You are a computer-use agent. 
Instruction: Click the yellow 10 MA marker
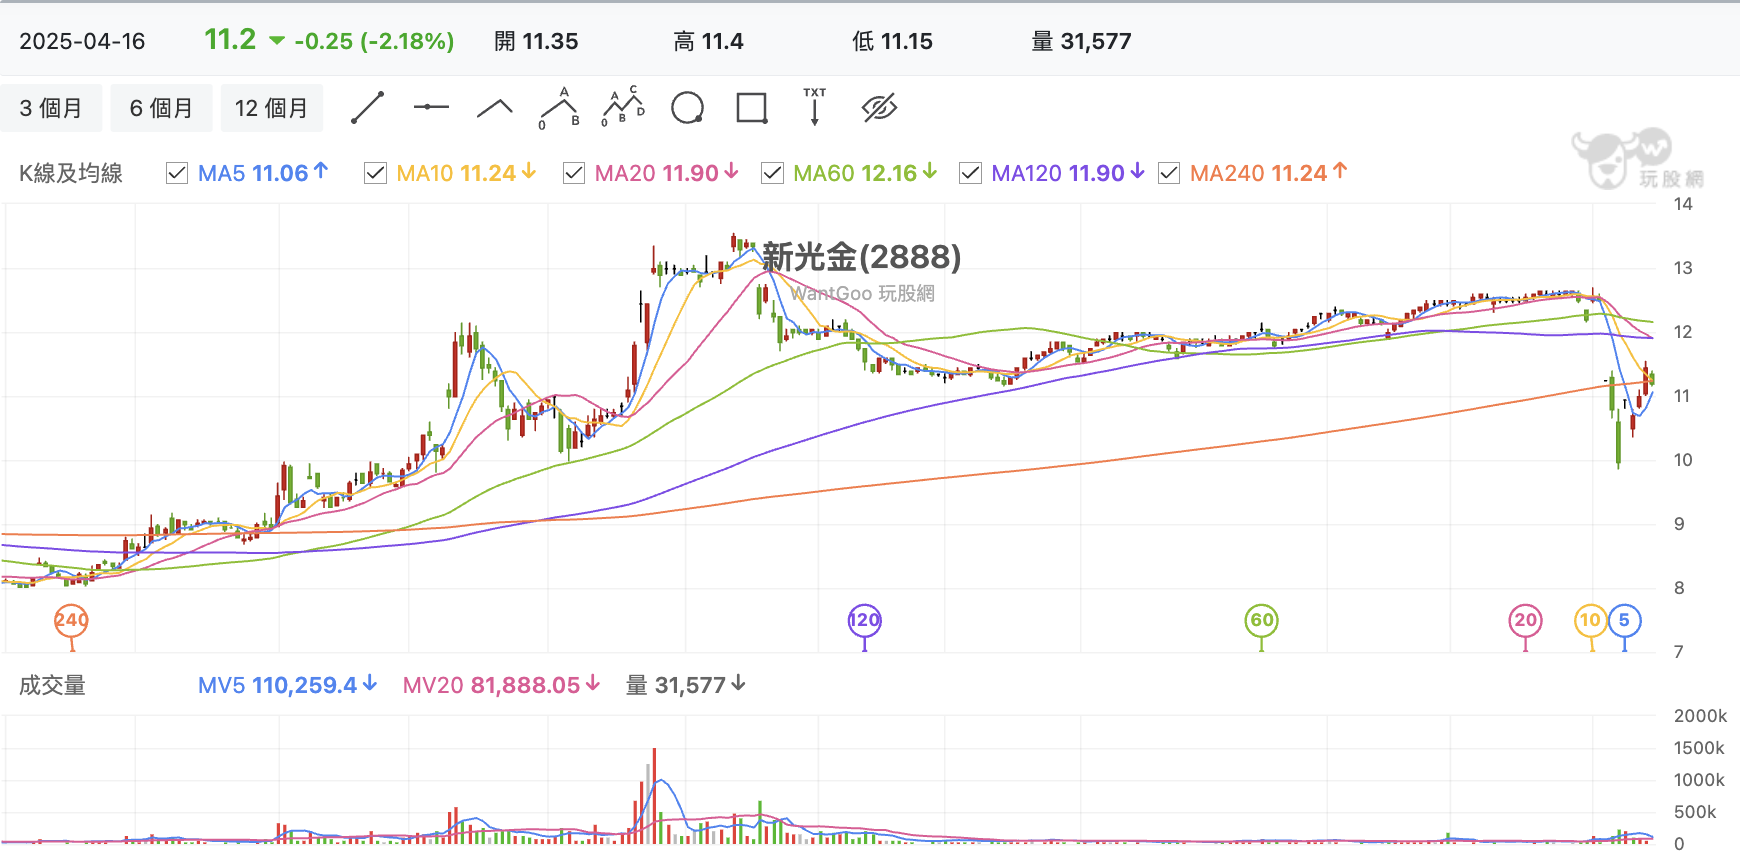[1590, 621]
